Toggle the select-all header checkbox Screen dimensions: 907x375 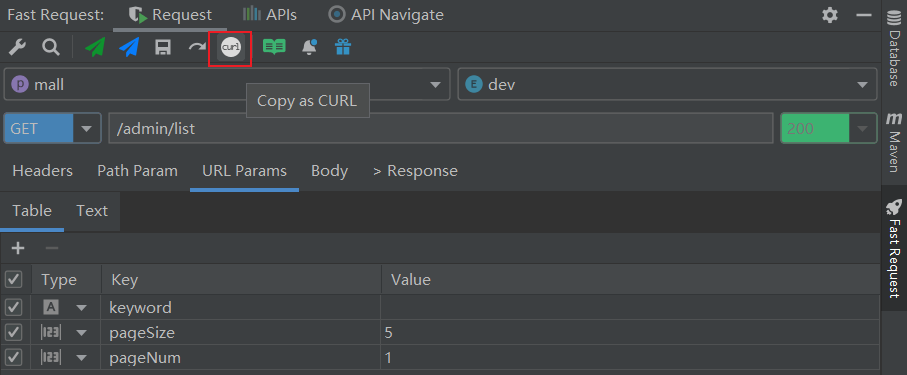13,280
